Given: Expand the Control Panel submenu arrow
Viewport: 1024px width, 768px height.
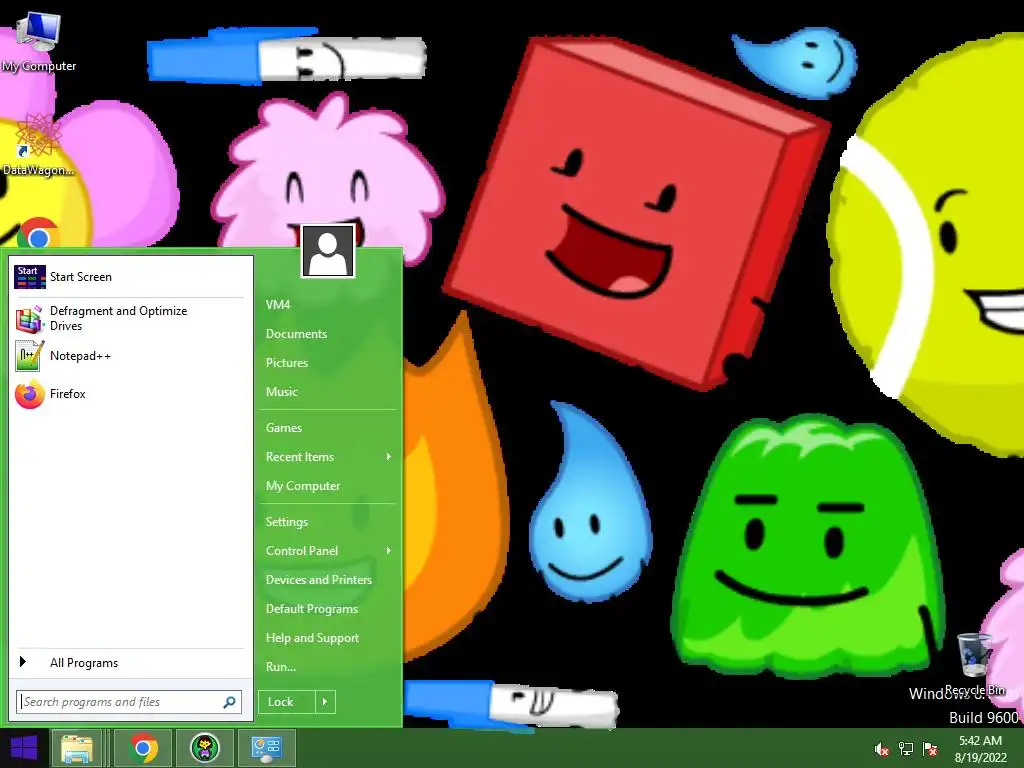Looking at the screenshot, I should point(389,551).
